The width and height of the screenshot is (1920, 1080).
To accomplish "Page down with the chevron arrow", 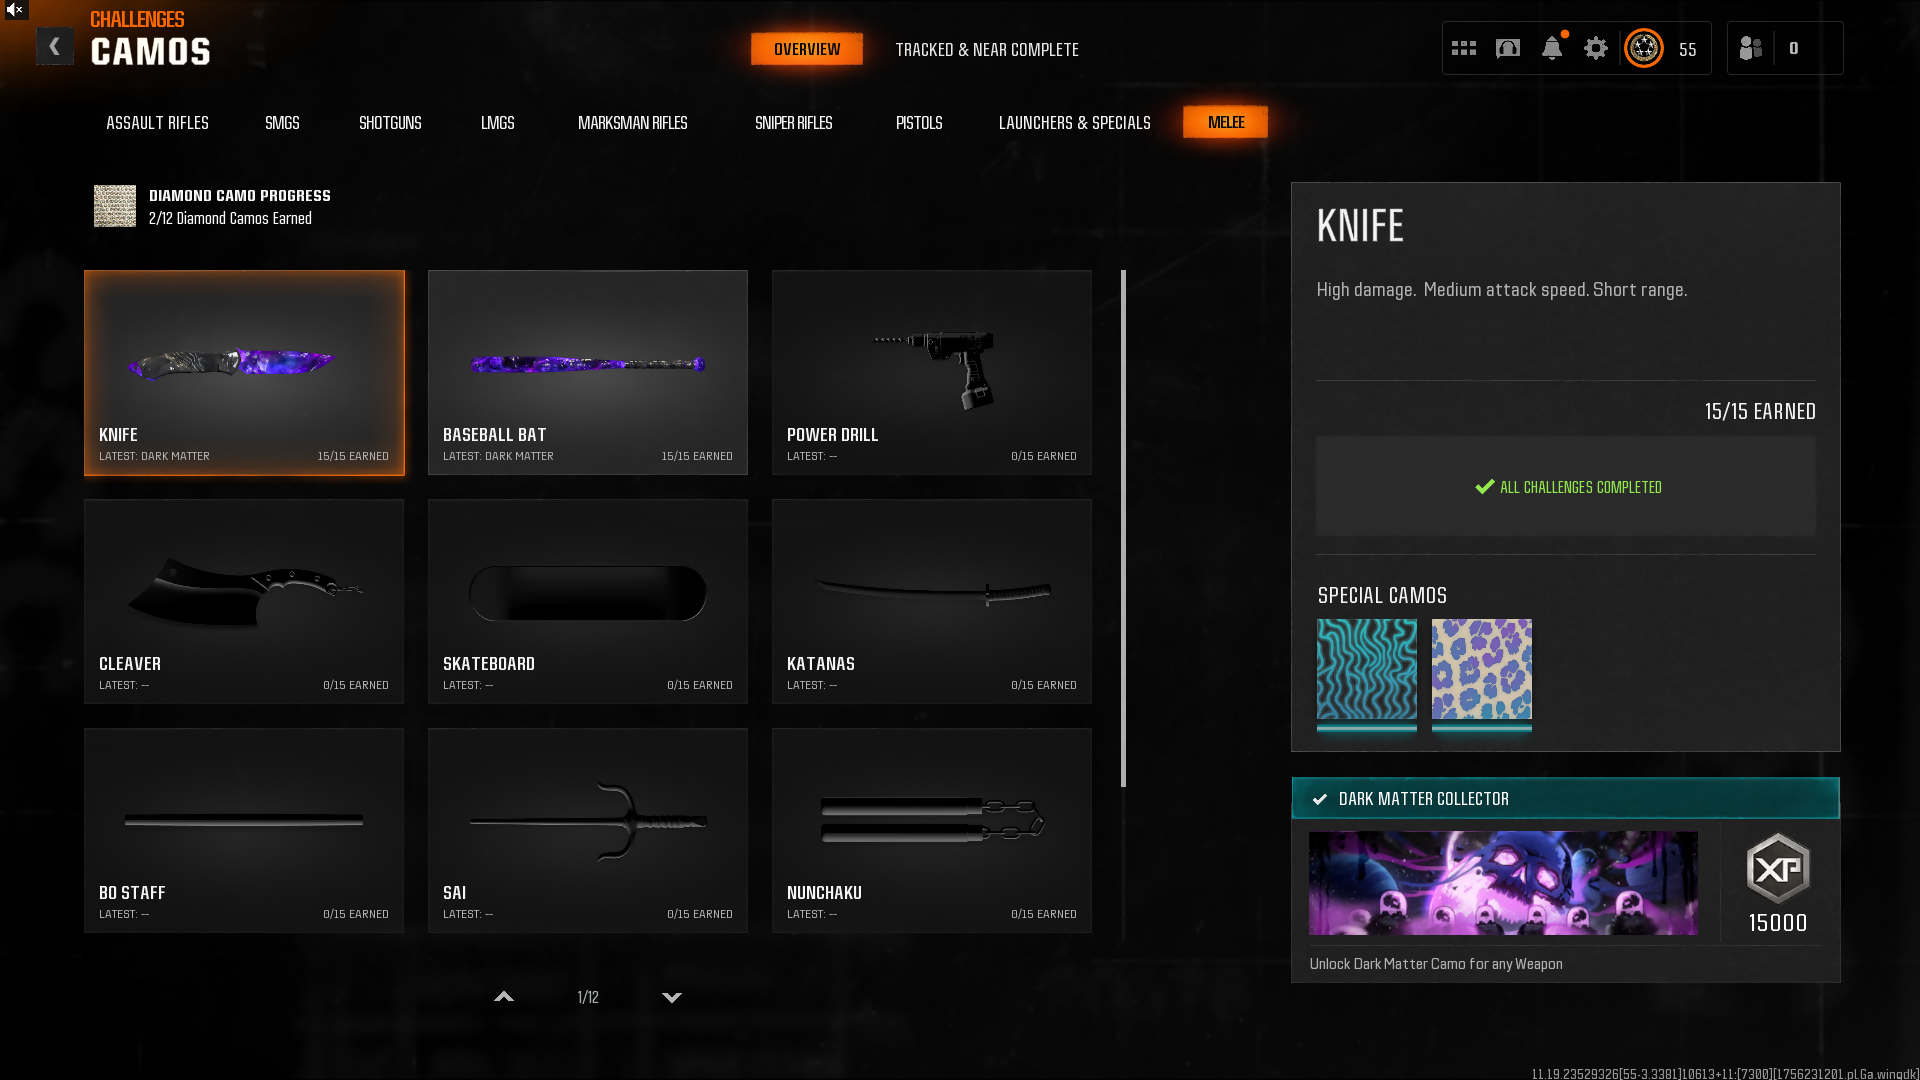I will 672,997.
